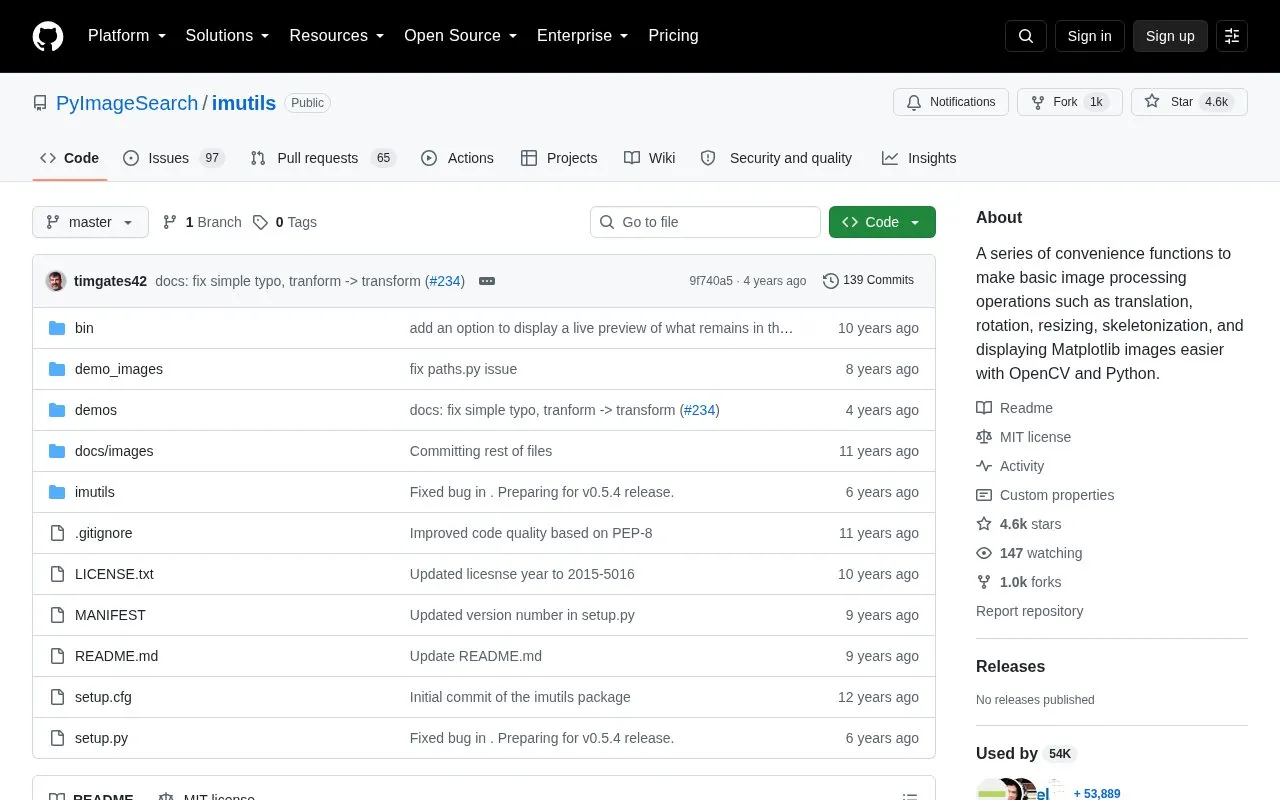Expand the Solutions menu
The height and width of the screenshot is (800, 1280).
coord(228,36)
